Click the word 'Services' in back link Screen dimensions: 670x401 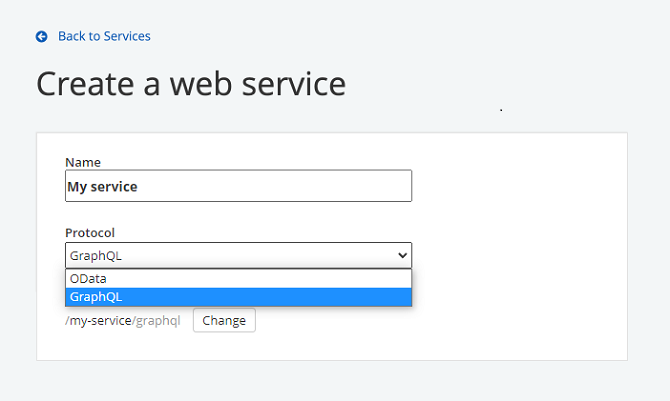point(127,37)
